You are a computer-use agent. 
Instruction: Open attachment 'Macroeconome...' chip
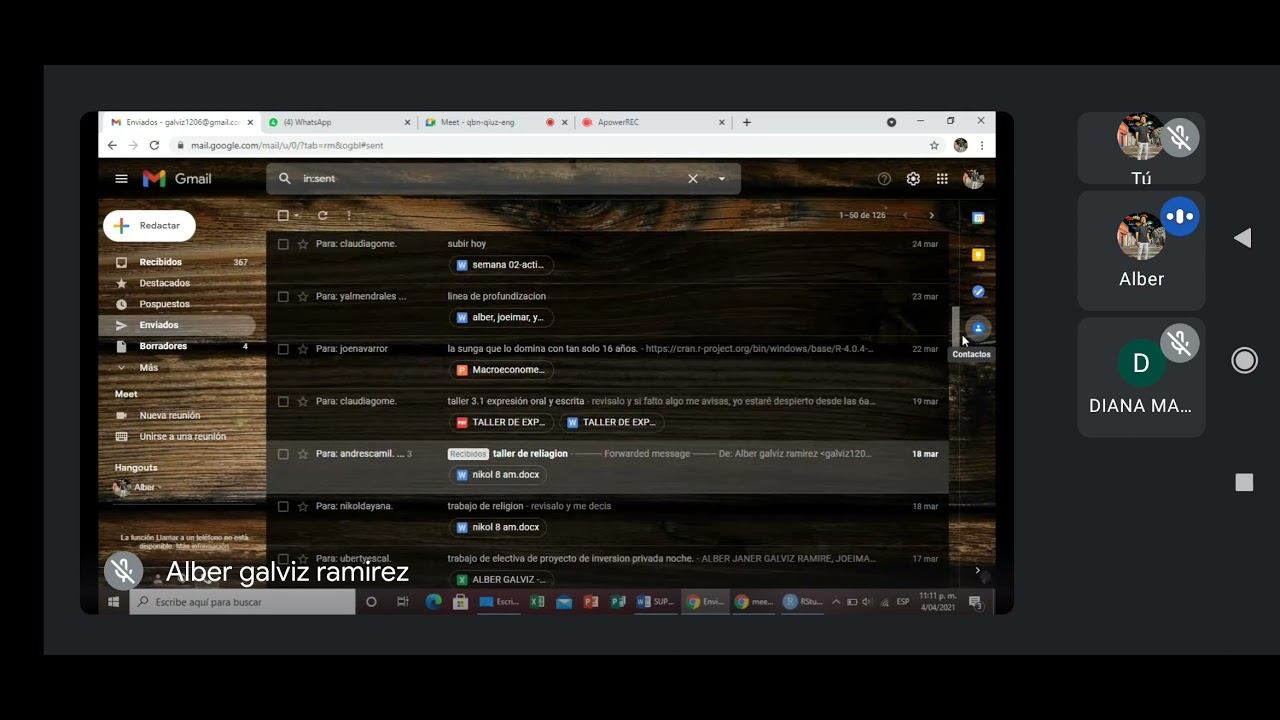coord(501,370)
